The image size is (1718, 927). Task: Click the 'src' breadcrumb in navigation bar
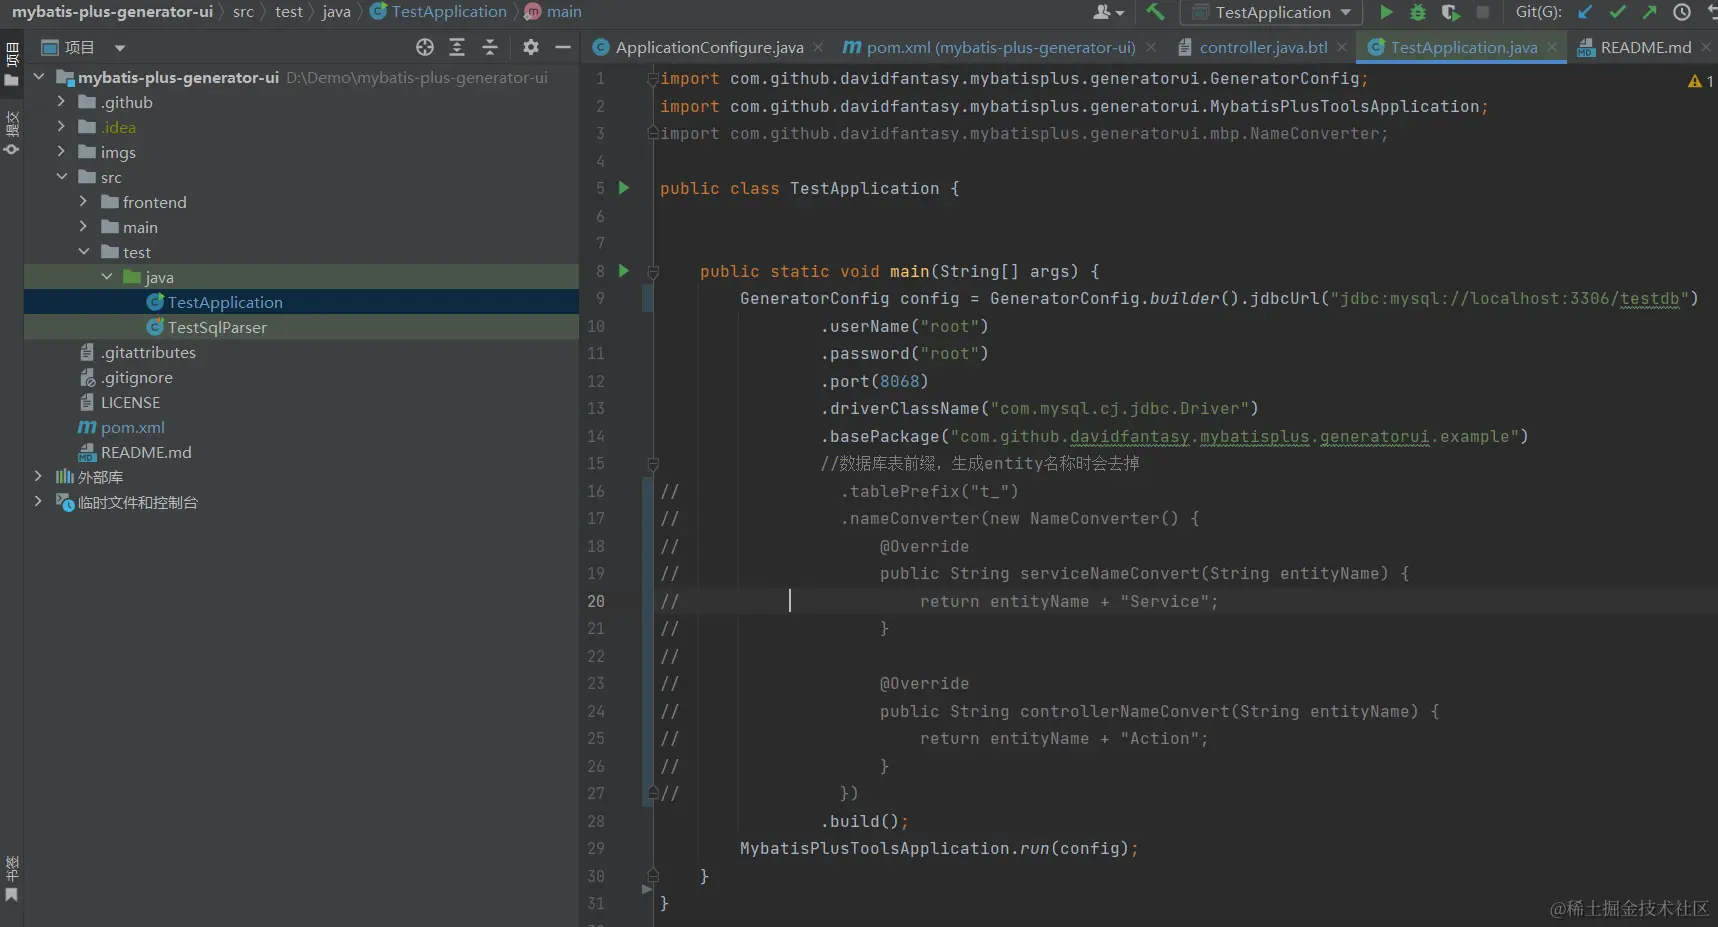coord(243,12)
